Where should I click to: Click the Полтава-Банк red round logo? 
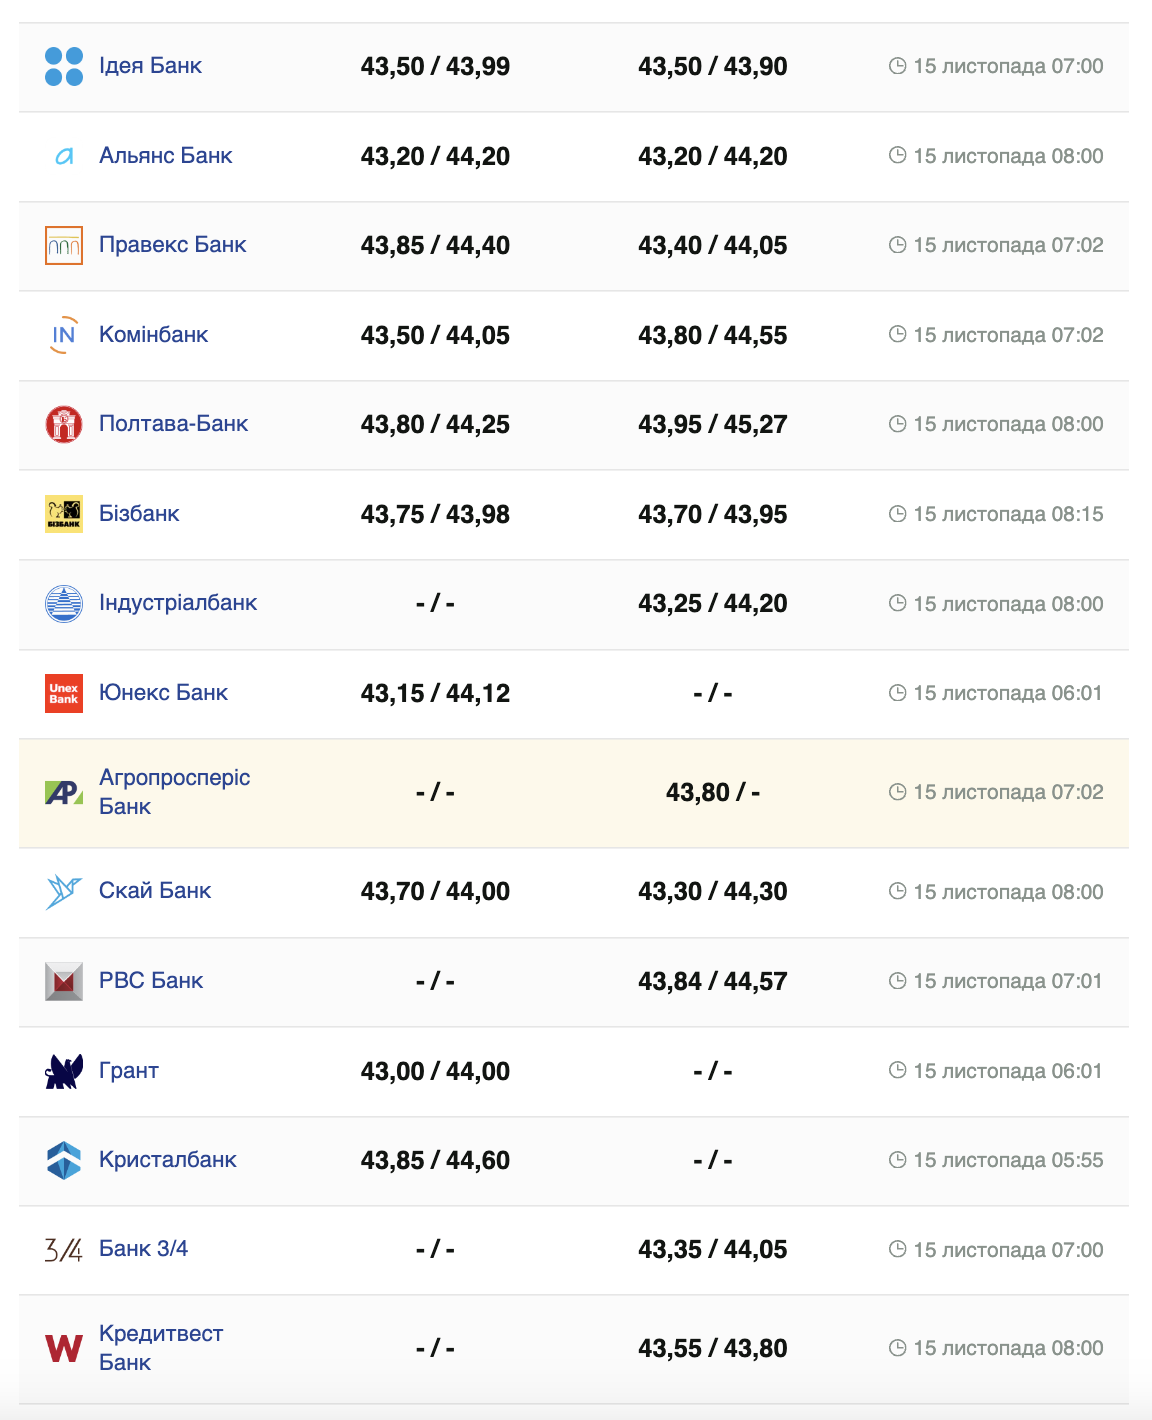pos(64,424)
